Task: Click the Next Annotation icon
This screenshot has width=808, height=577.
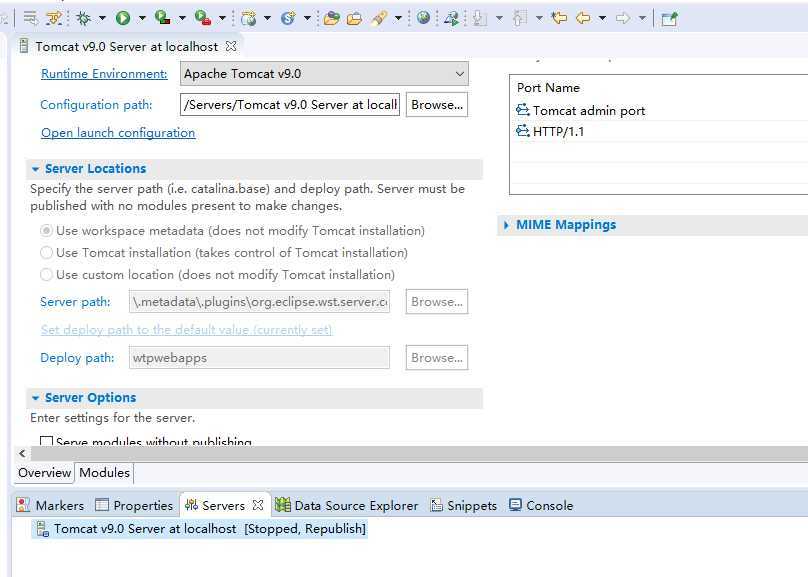Action: coord(480,19)
